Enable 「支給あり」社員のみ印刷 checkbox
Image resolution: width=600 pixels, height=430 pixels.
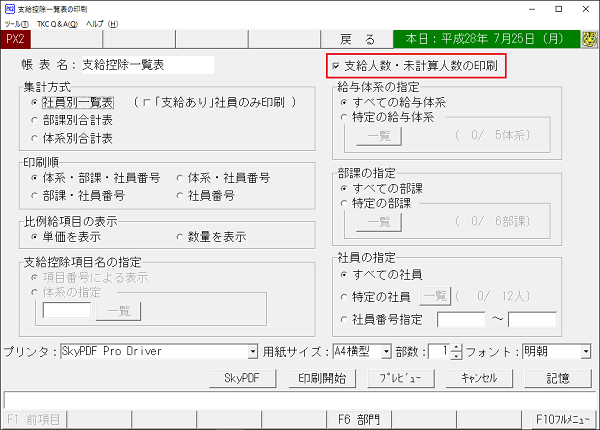pos(147,103)
